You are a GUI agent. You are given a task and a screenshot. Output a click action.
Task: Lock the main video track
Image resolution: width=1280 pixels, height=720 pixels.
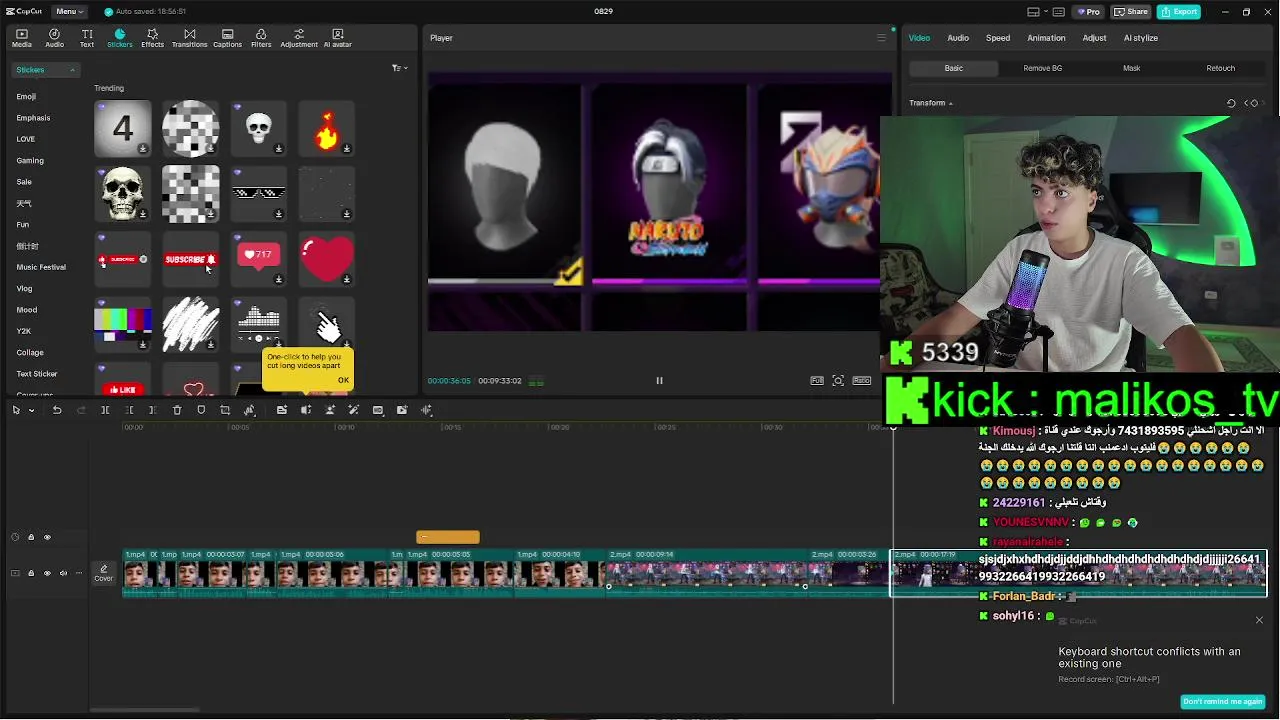pos(31,573)
